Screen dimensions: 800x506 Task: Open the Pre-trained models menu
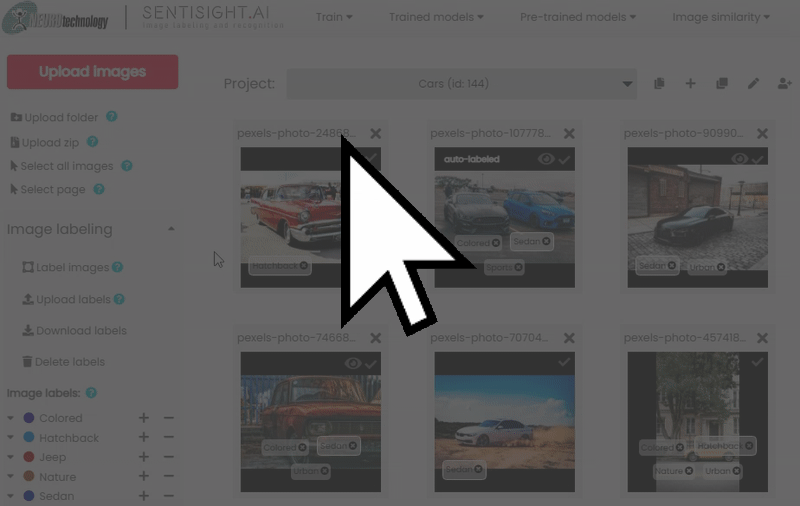coord(578,17)
